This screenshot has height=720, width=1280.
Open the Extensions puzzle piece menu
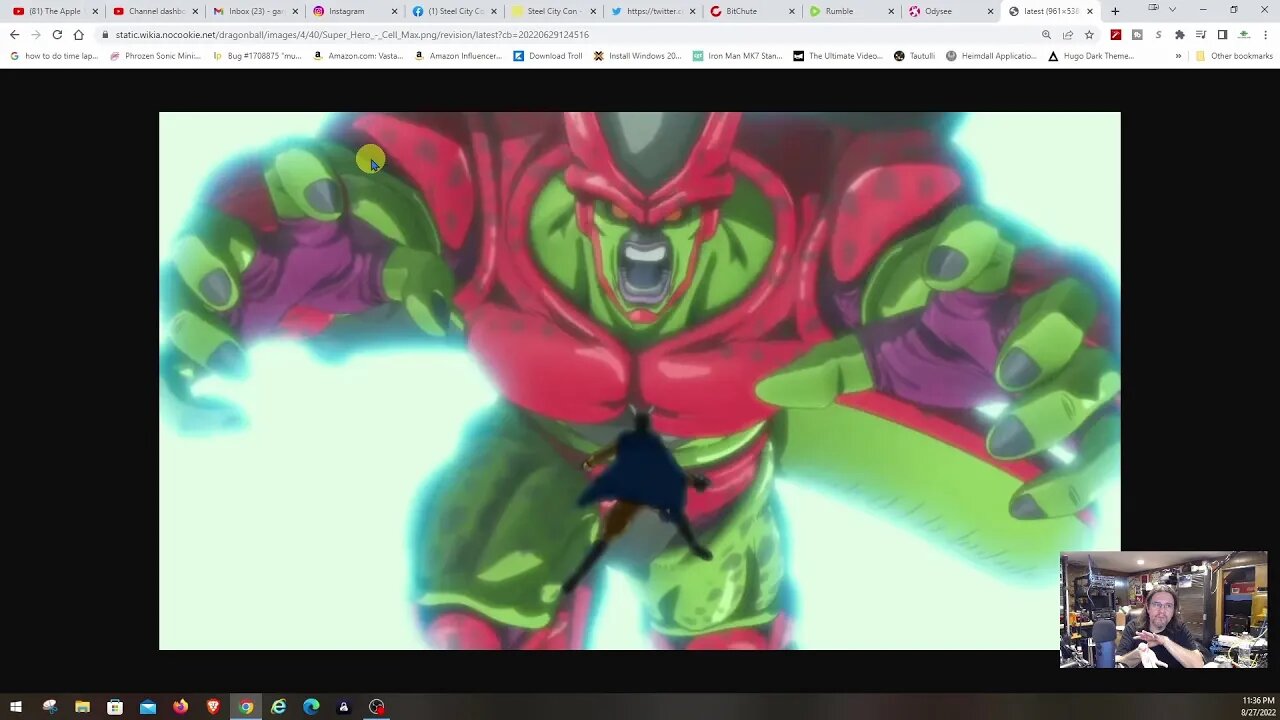1179,34
